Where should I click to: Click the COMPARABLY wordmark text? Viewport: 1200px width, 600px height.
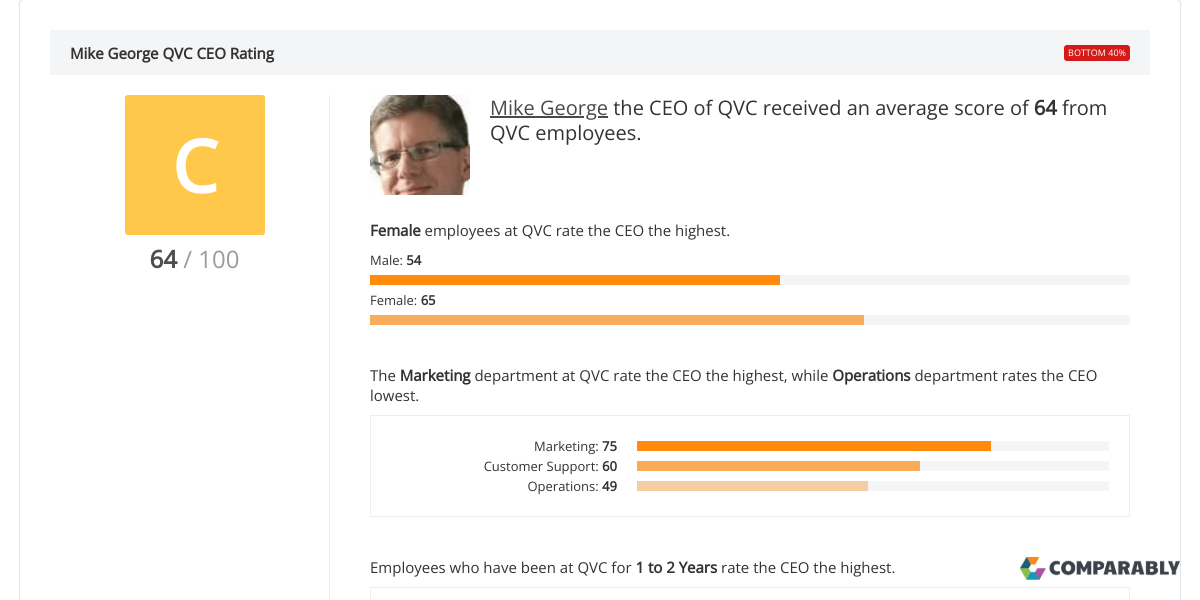[1114, 568]
